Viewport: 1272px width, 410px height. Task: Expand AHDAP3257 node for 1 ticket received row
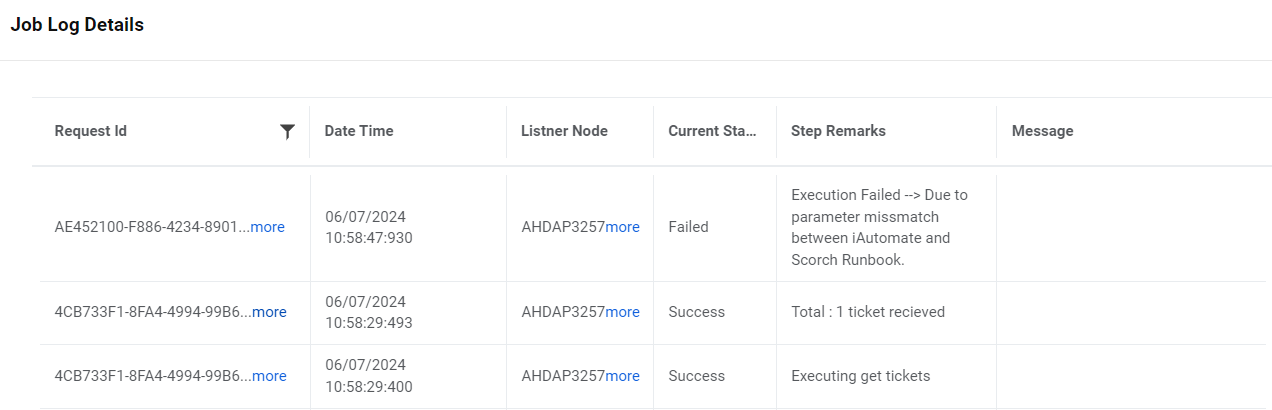click(622, 312)
